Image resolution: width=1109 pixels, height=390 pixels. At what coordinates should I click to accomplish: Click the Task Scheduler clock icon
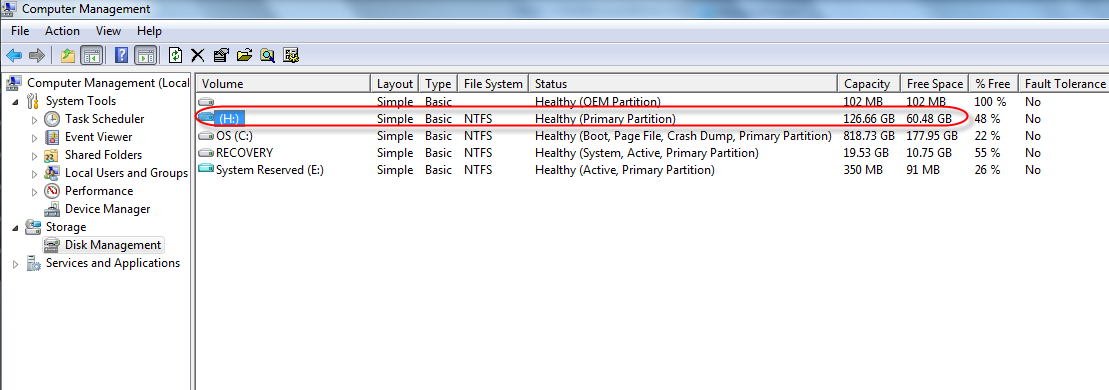[52, 119]
